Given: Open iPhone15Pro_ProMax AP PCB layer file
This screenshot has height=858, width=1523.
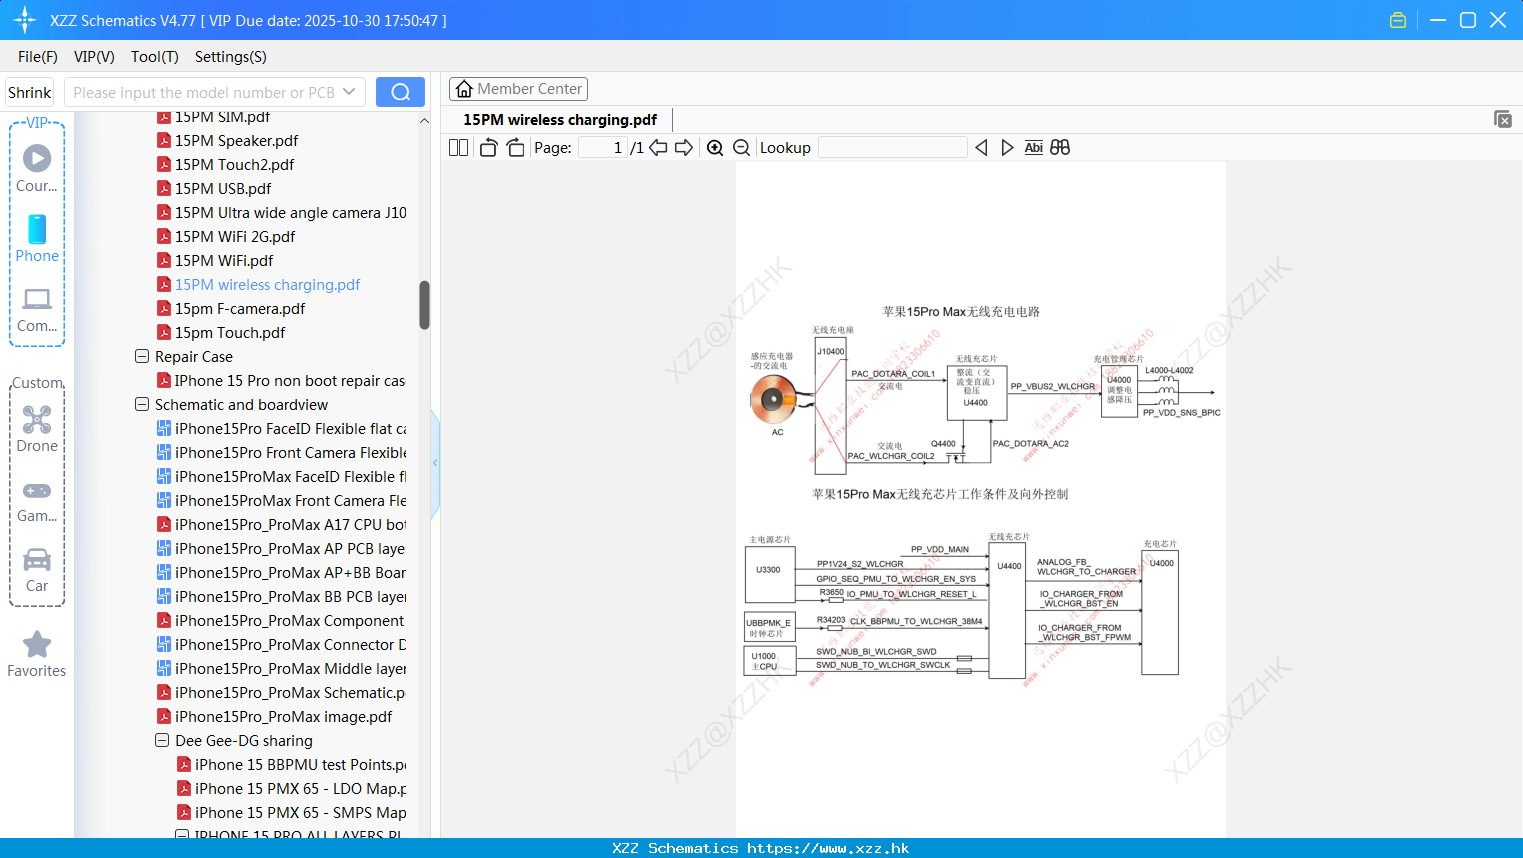Looking at the screenshot, I should (x=281, y=549).
